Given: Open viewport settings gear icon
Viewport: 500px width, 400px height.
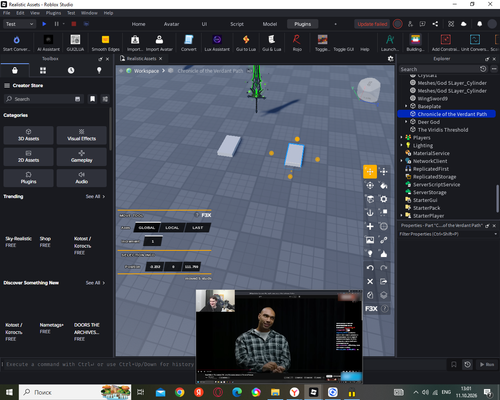Looking at the screenshot, I should (391, 59).
